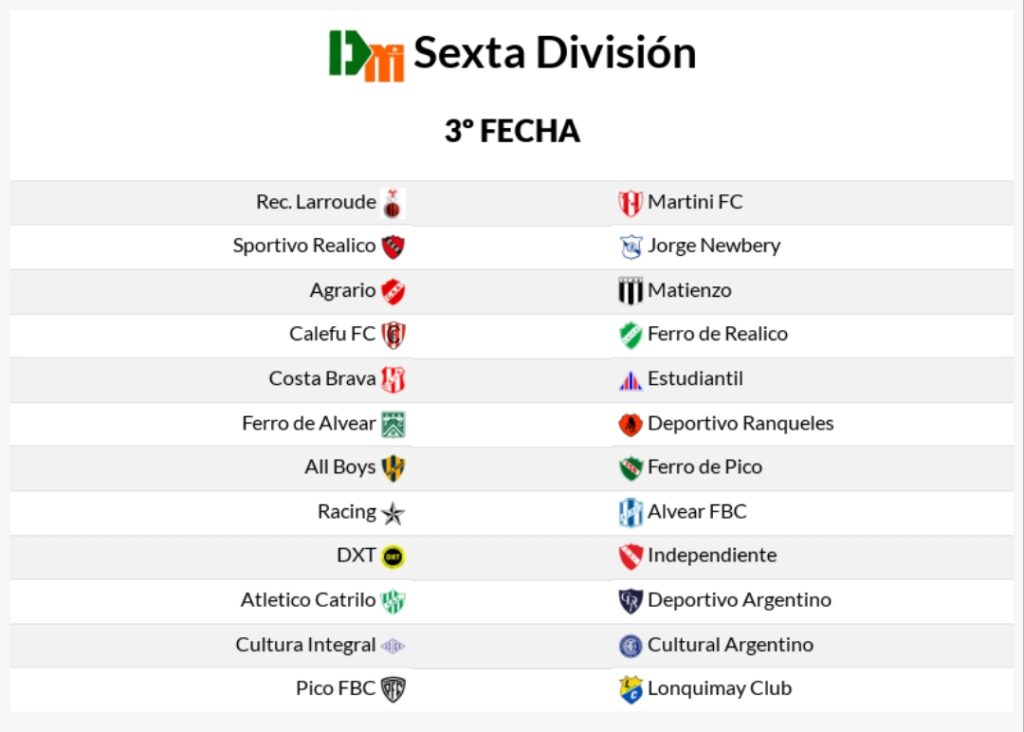The height and width of the screenshot is (732, 1024).
Task: Click the Ferro de Realico green crest
Action: [630, 335]
